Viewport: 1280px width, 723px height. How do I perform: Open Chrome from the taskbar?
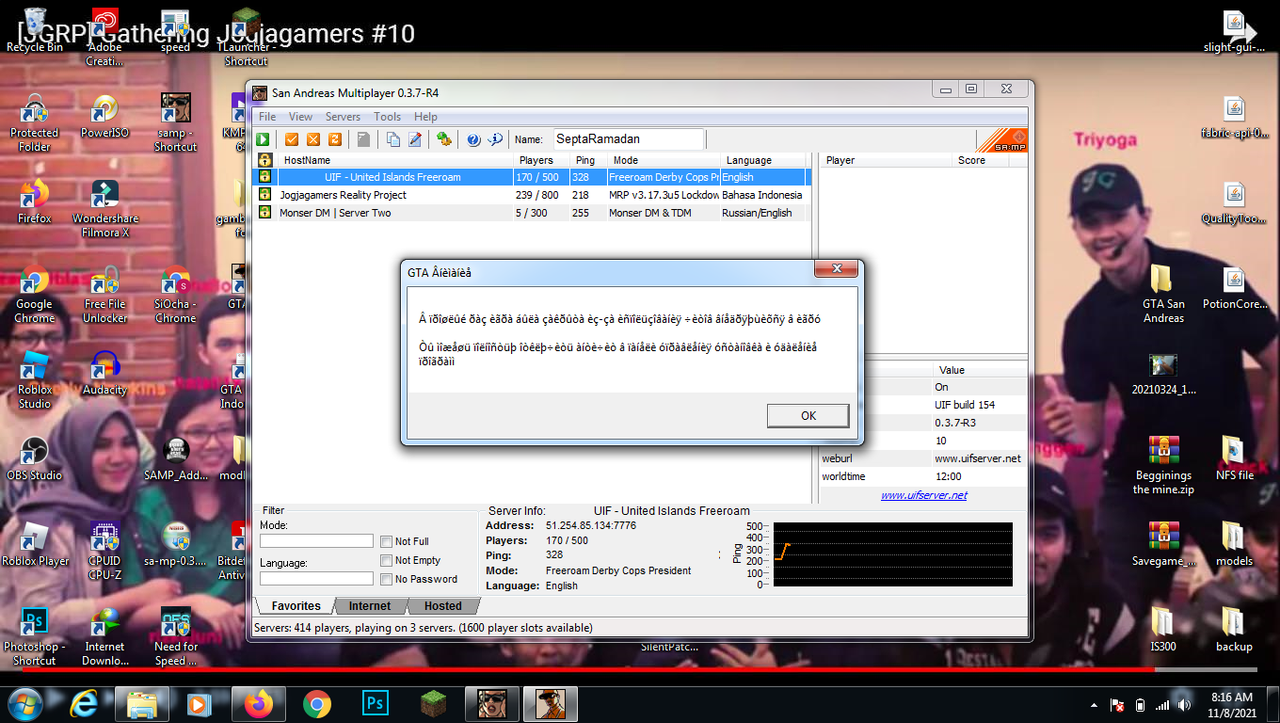point(317,704)
